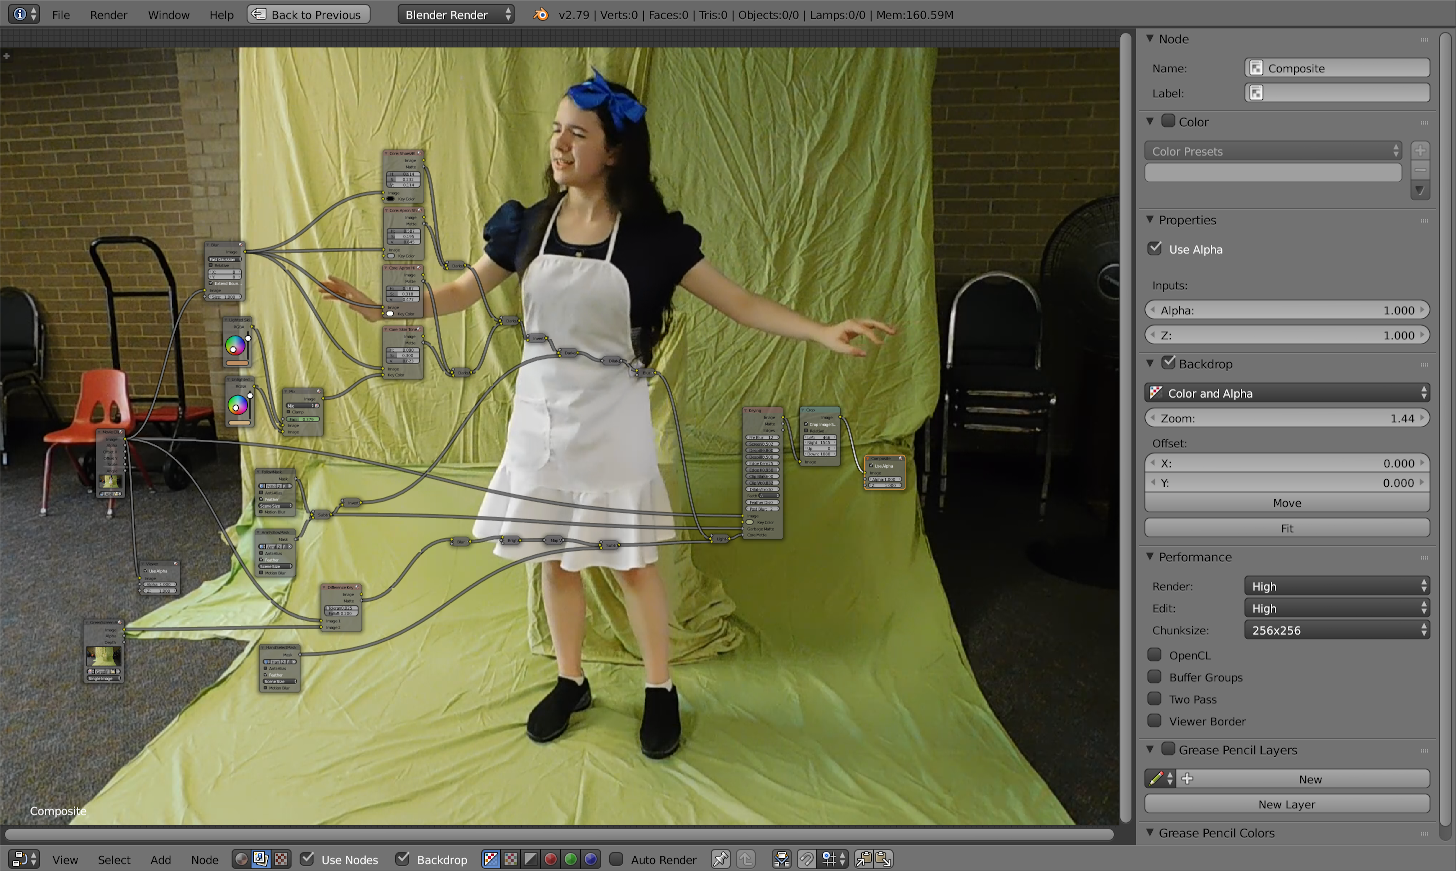The image size is (1456, 871).
Task: Enable the OpenCL checkbox
Action: (x=1155, y=655)
